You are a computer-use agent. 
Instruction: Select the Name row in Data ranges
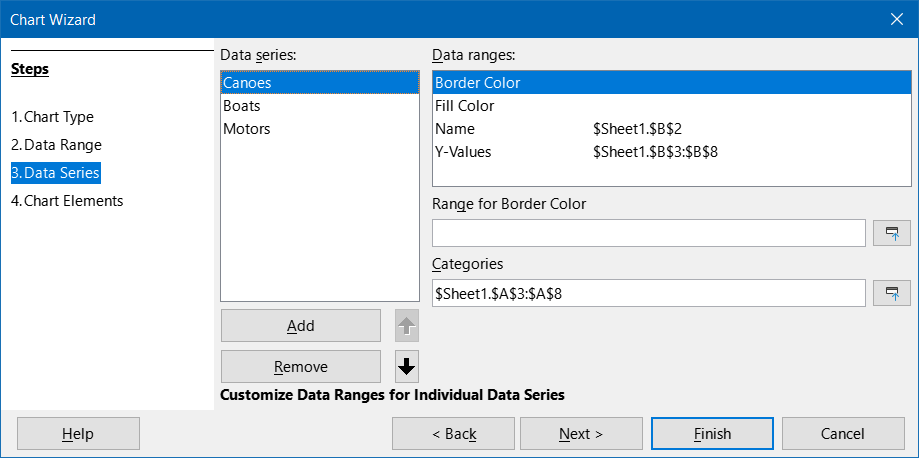click(x=672, y=129)
